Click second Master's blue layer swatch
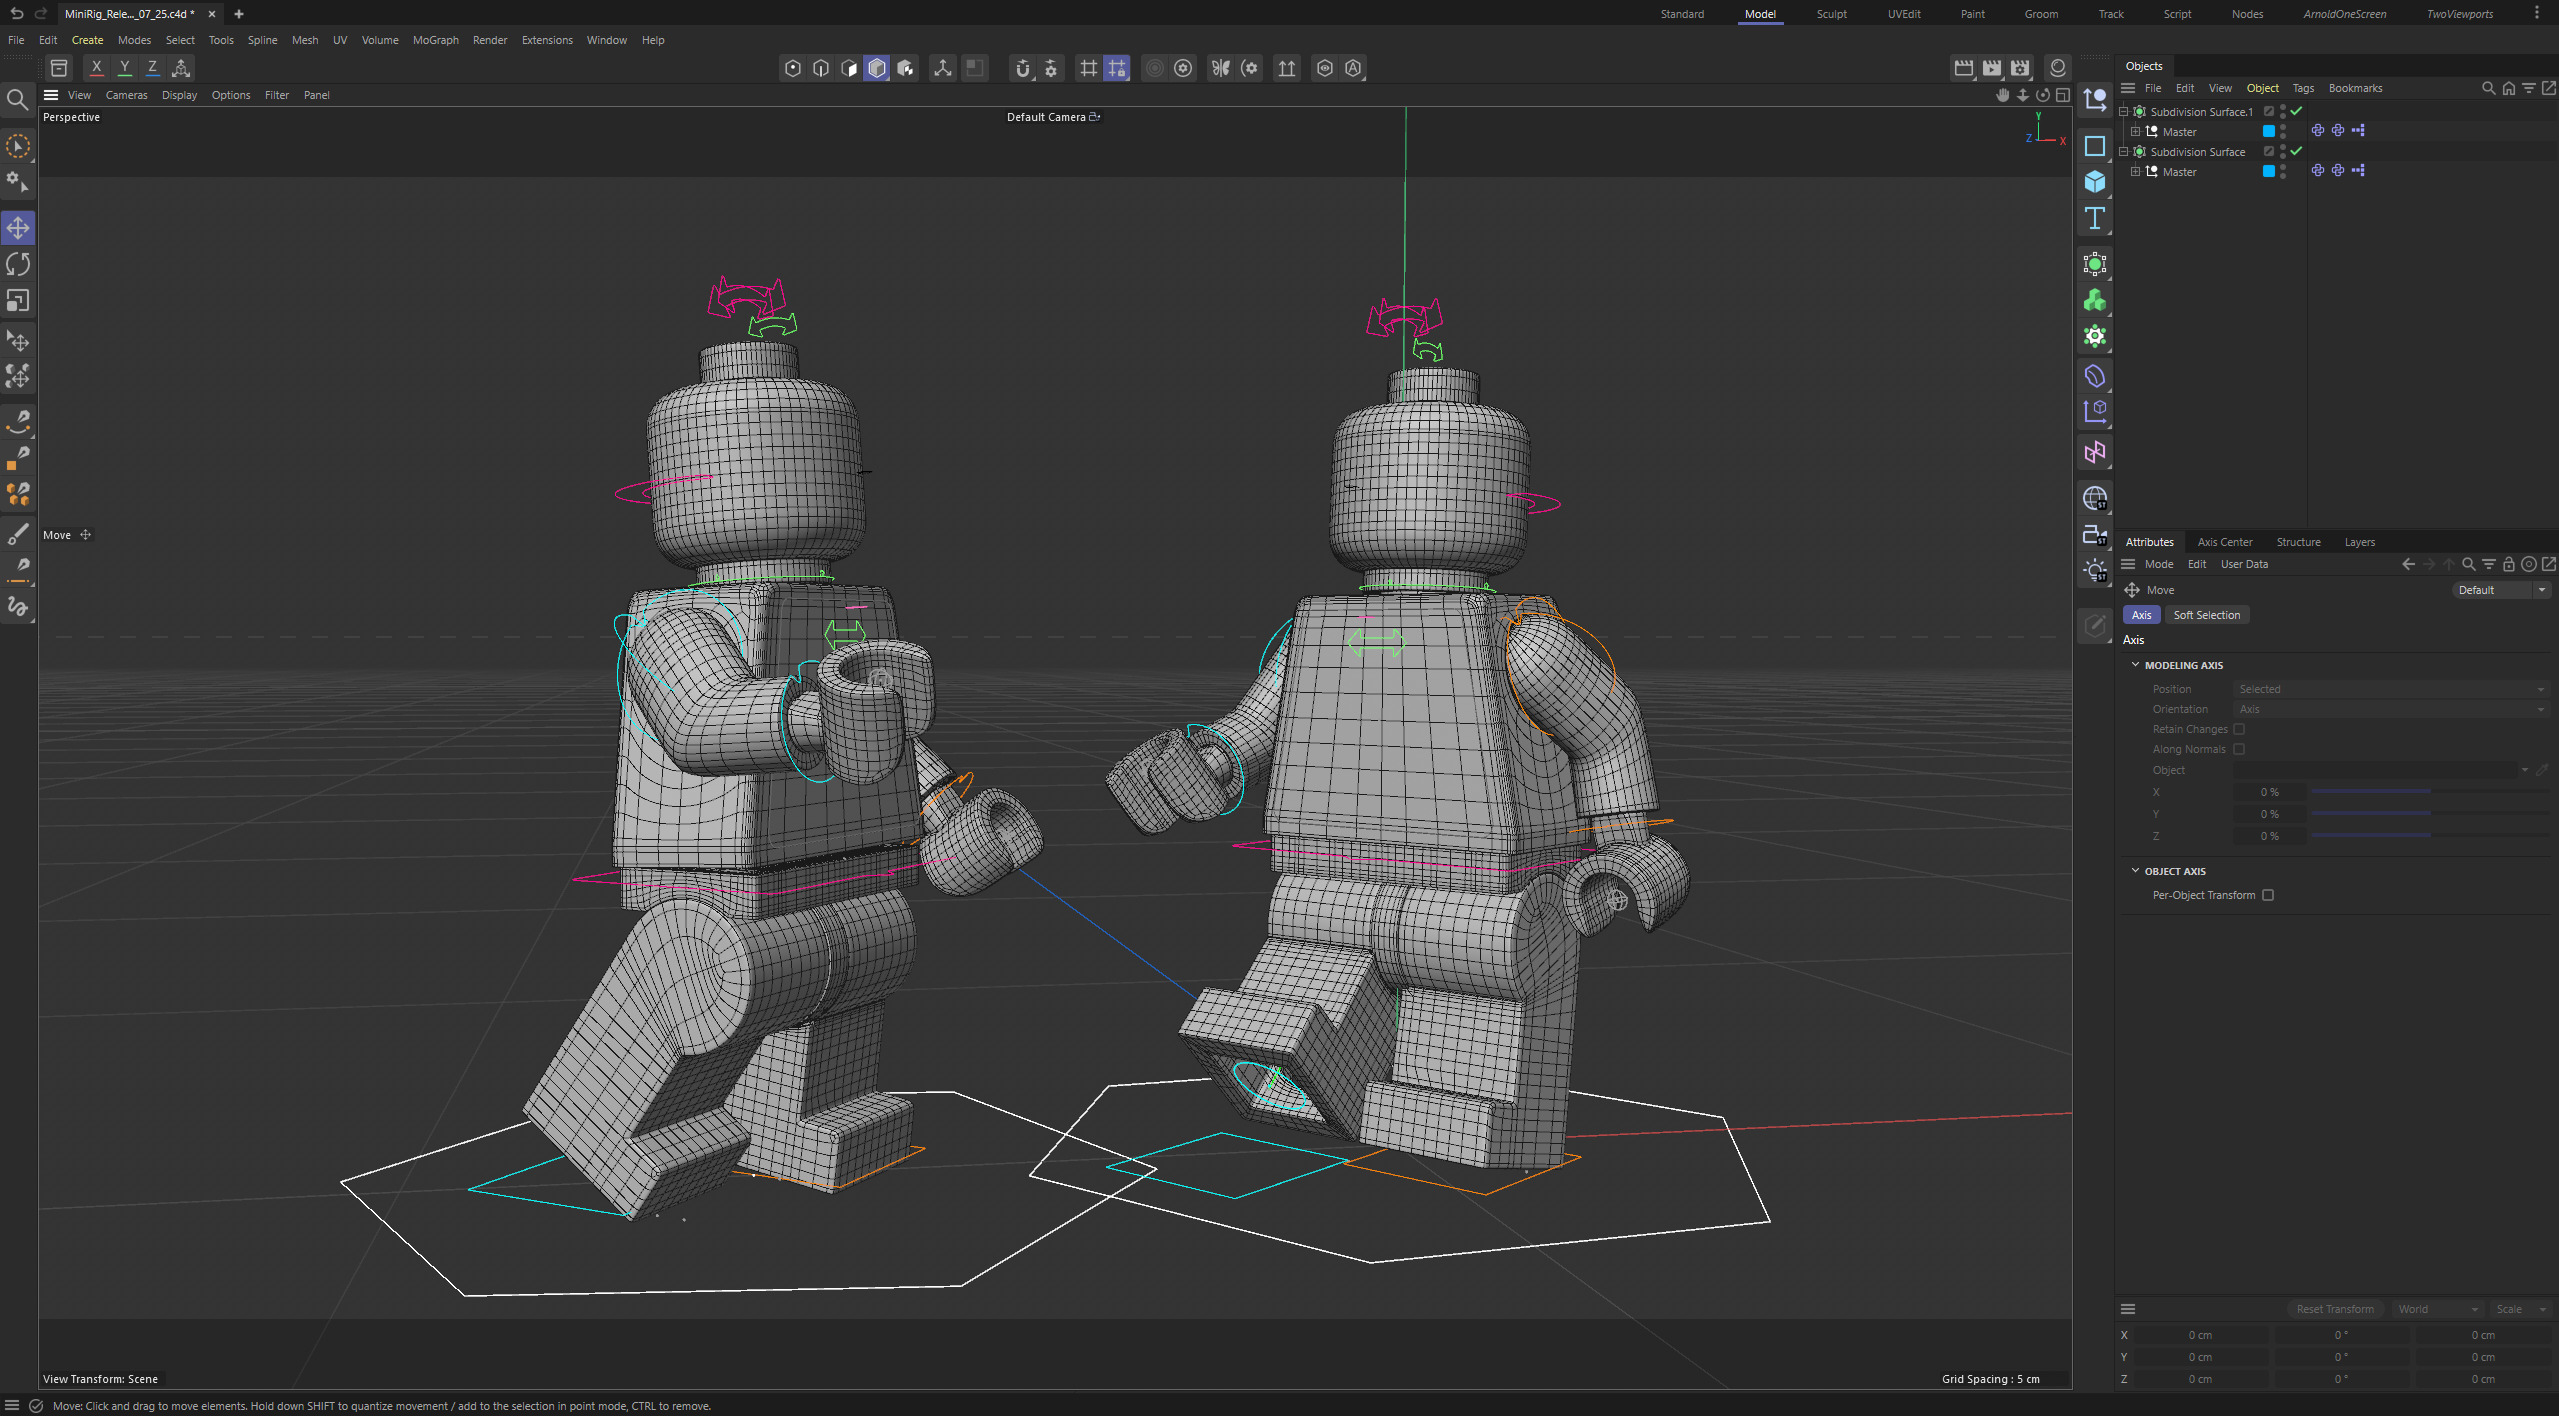The height and width of the screenshot is (1416, 2559). (x=2269, y=171)
